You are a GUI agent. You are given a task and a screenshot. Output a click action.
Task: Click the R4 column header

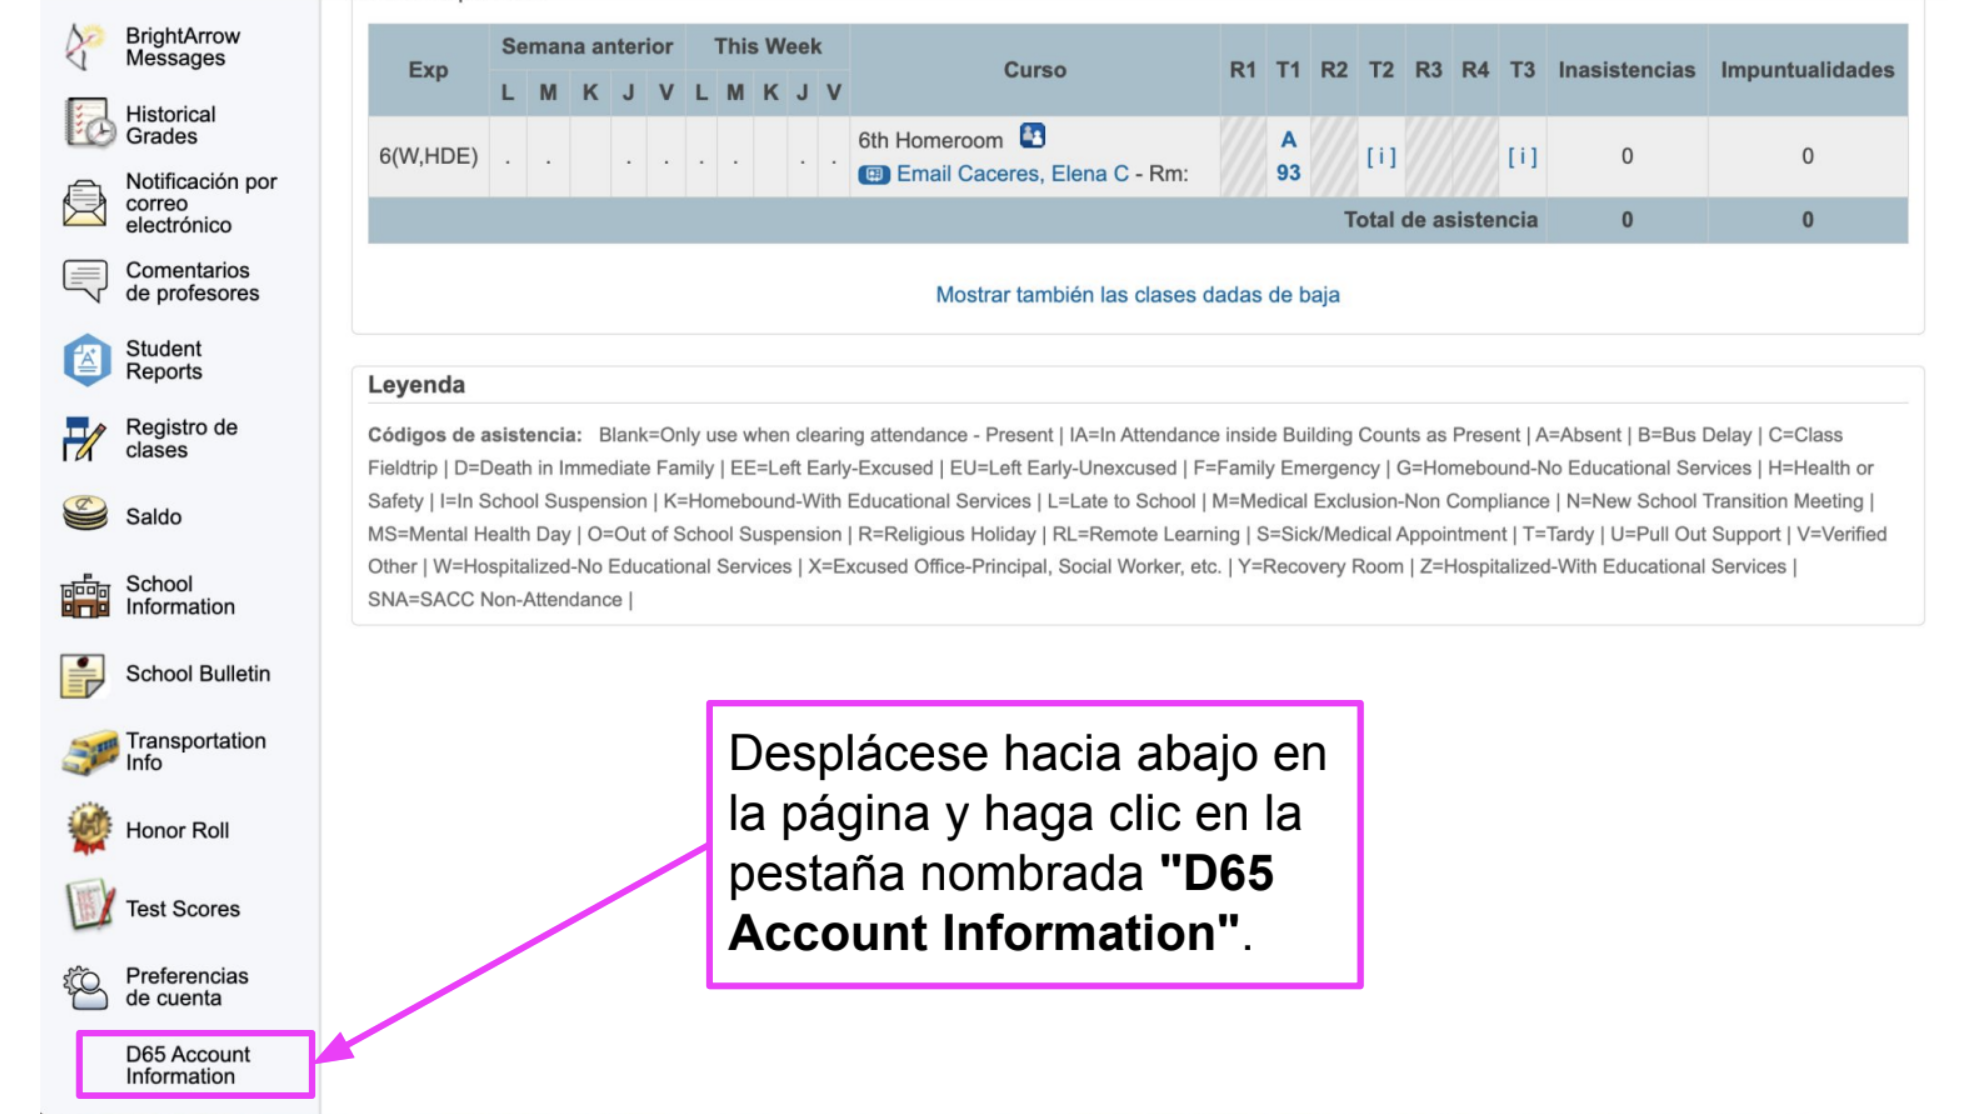[1475, 70]
